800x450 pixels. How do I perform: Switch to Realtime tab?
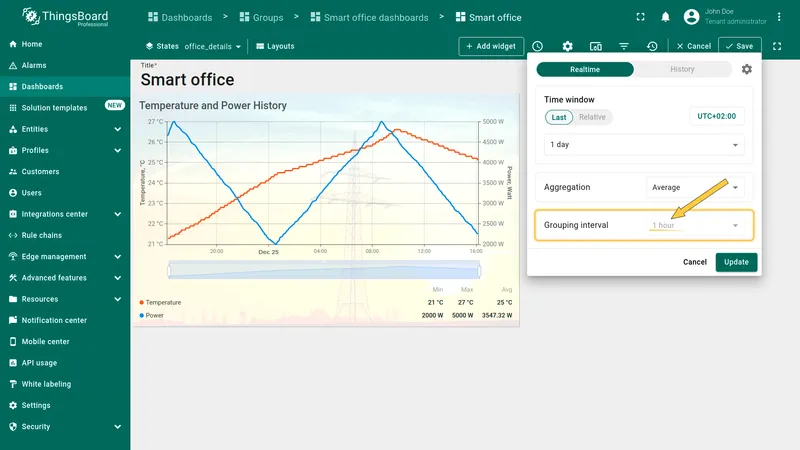point(585,69)
